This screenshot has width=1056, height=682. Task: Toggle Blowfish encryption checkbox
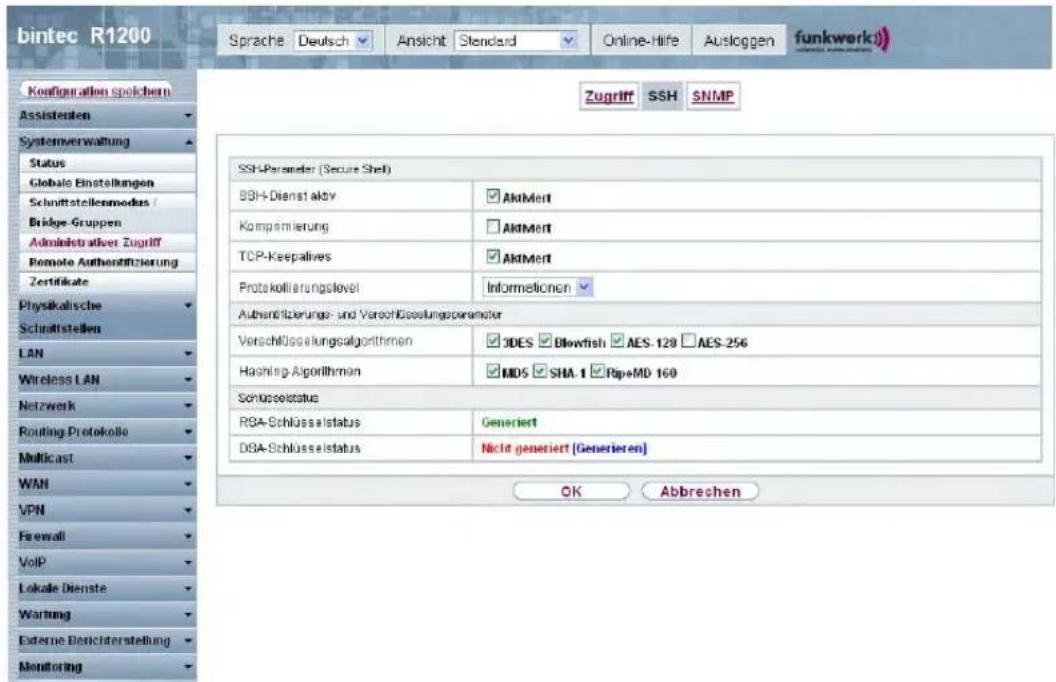point(545,341)
